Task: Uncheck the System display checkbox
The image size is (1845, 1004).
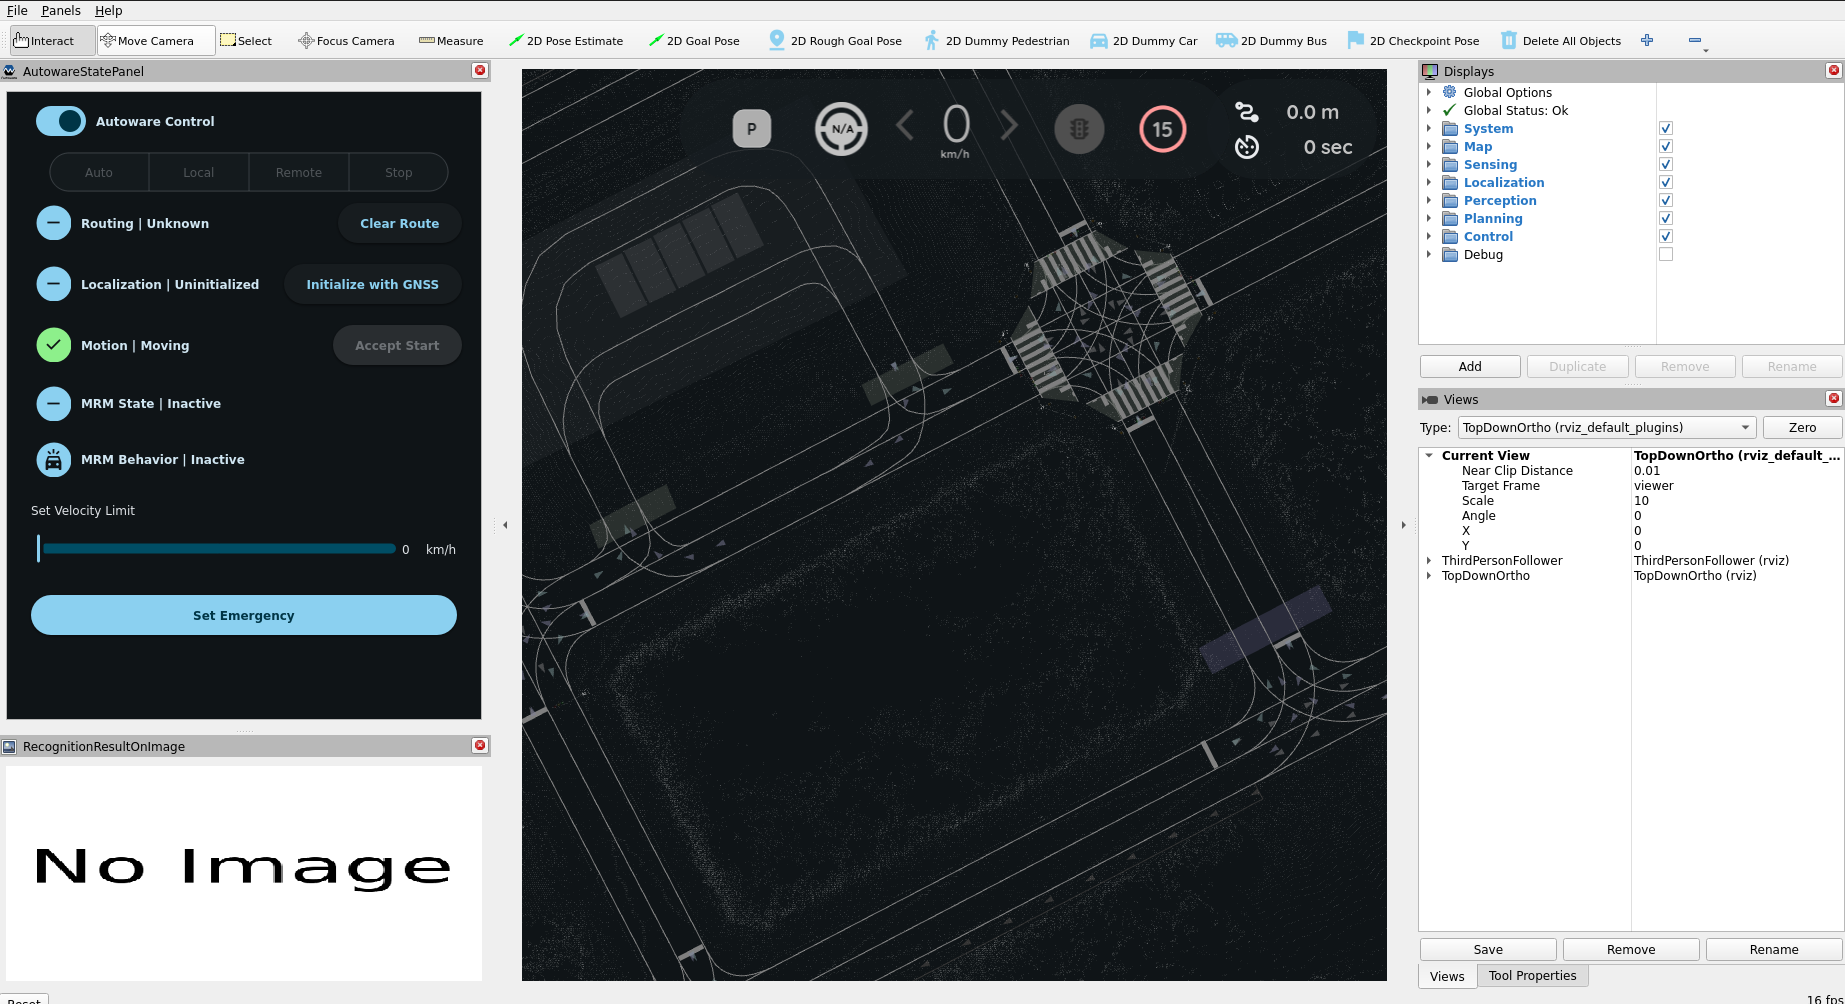Action: pyautogui.click(x=1666, y=128)
